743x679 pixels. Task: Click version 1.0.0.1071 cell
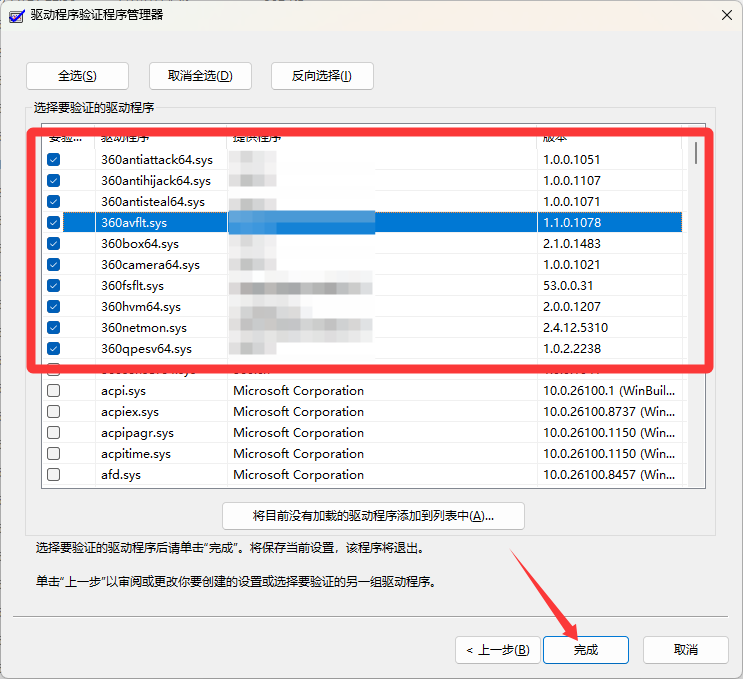571,202
